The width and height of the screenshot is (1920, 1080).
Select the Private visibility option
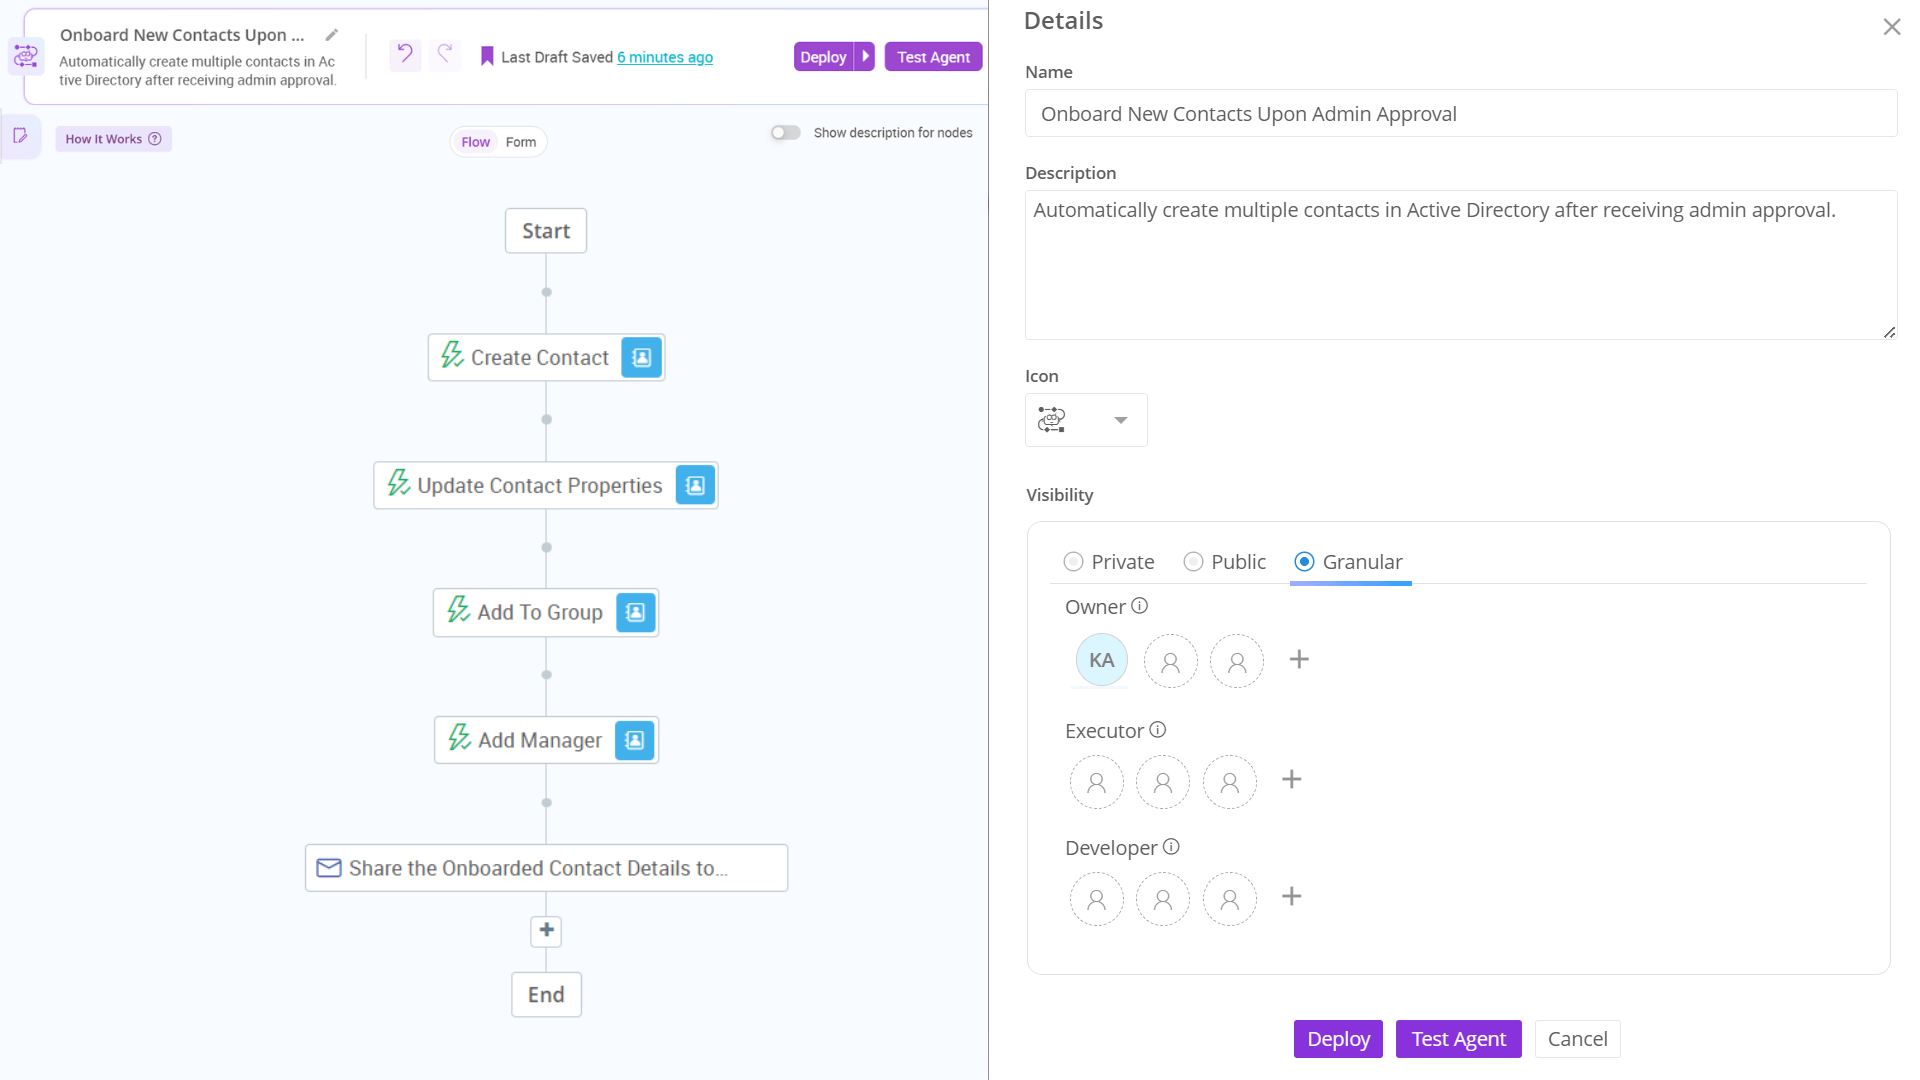pos(1108,562)
